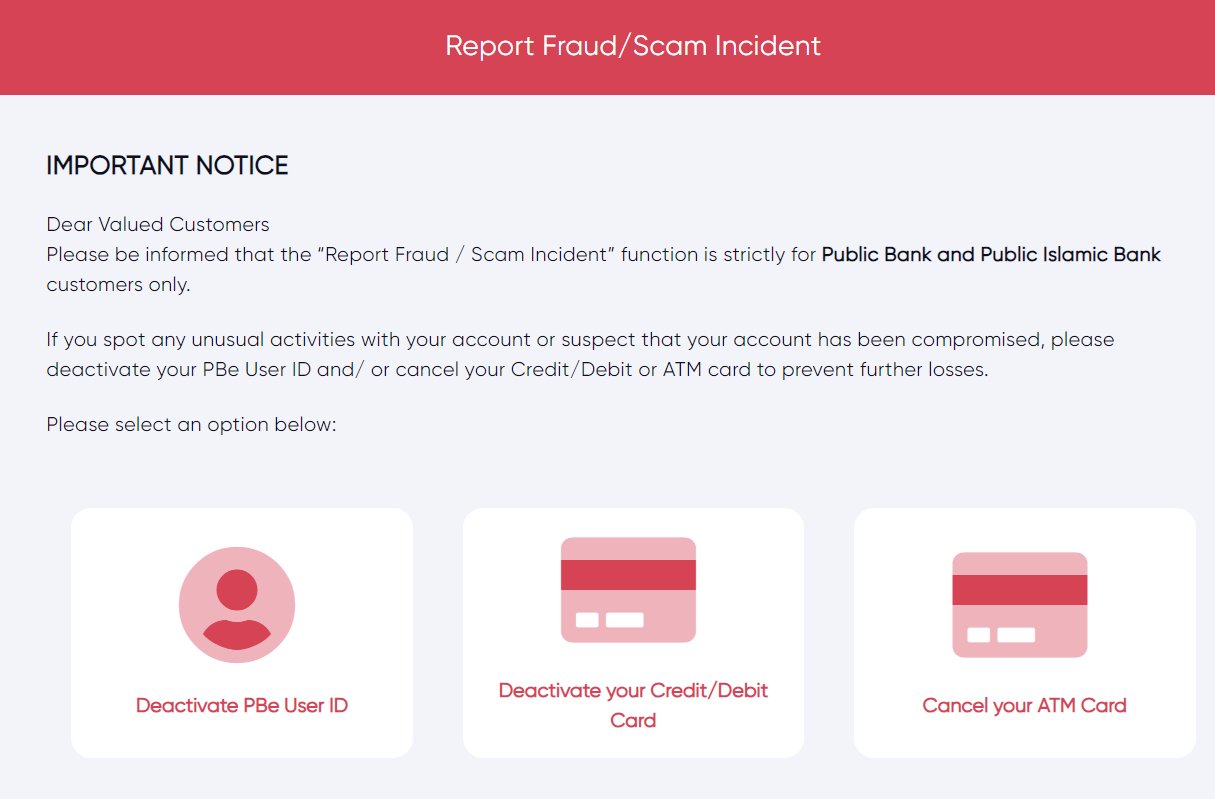Click the Cancel your ATM Card label text

[1023, 705]
